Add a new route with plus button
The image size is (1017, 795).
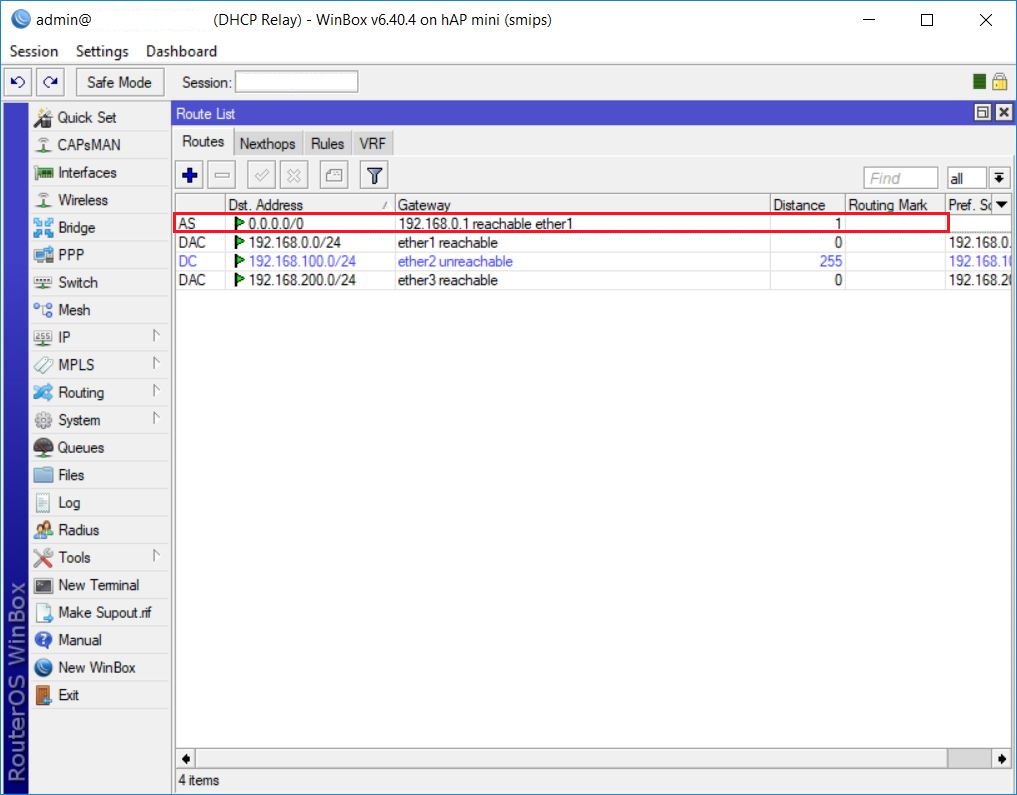click(190, 175)
